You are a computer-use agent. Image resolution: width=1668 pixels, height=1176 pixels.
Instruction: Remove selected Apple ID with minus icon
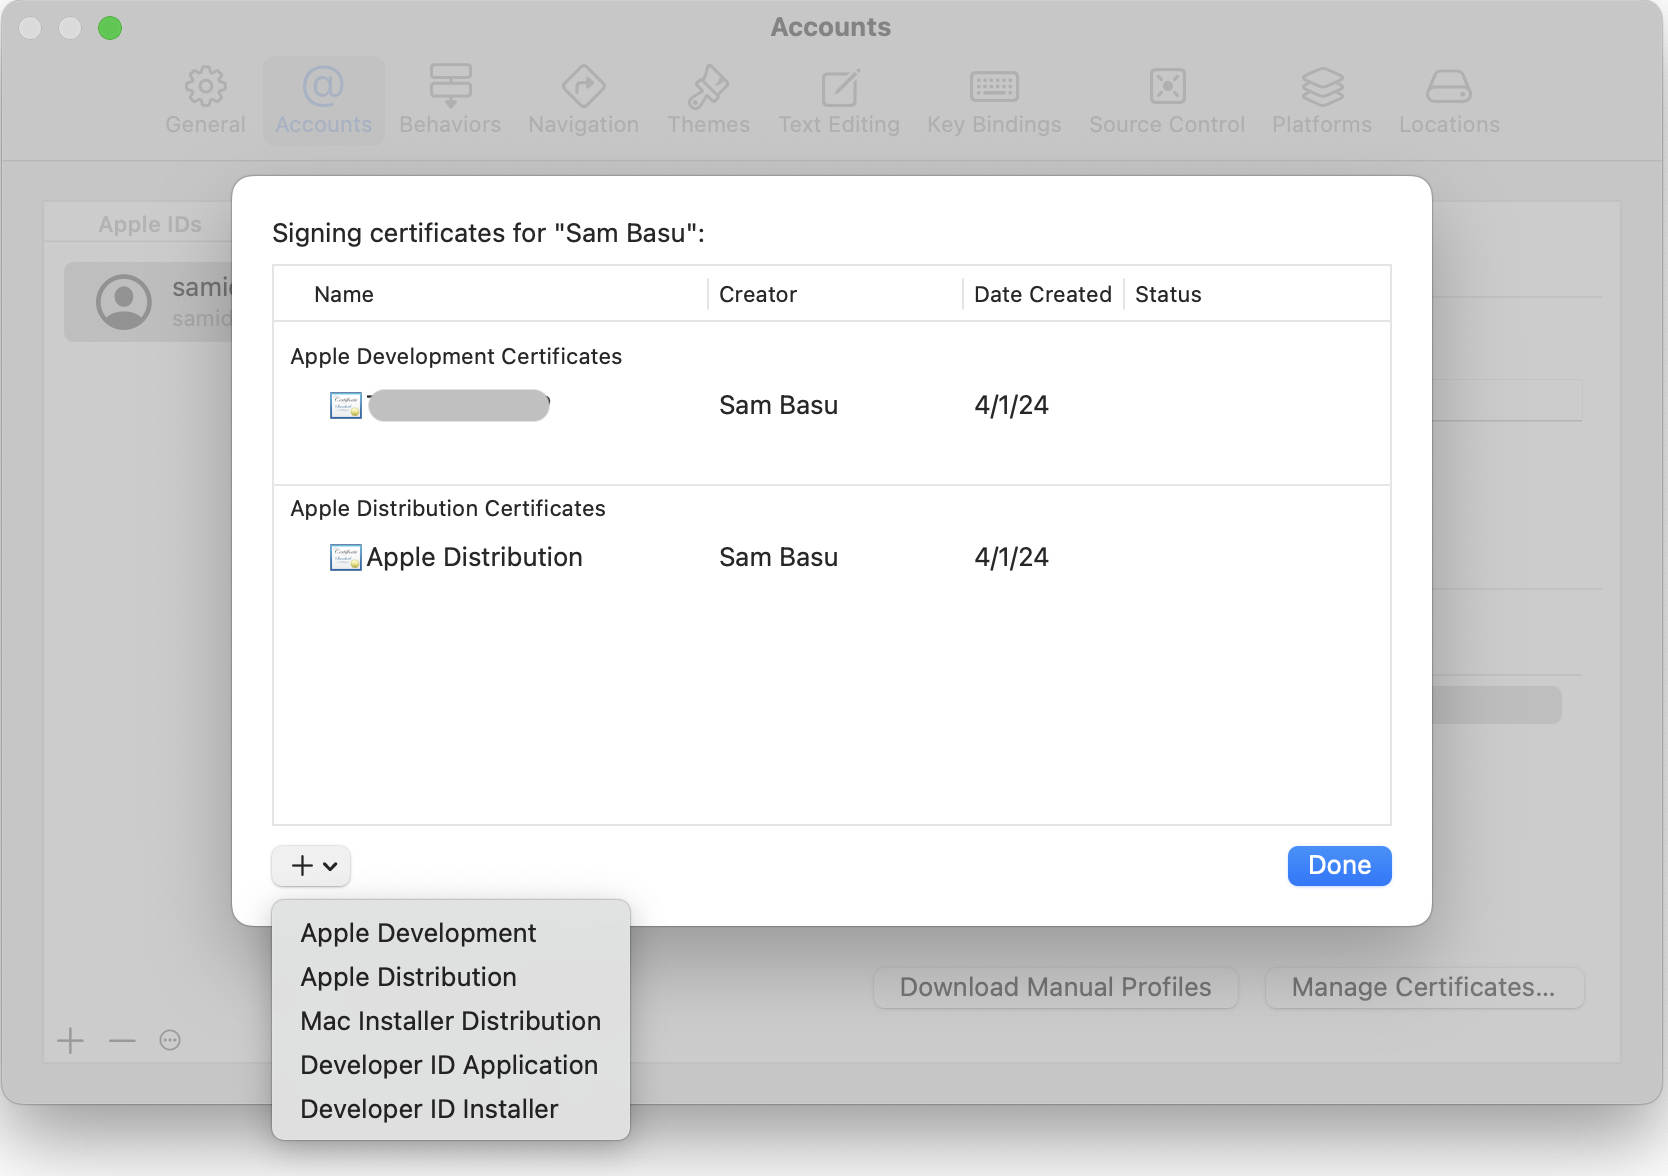[122, 1041]
